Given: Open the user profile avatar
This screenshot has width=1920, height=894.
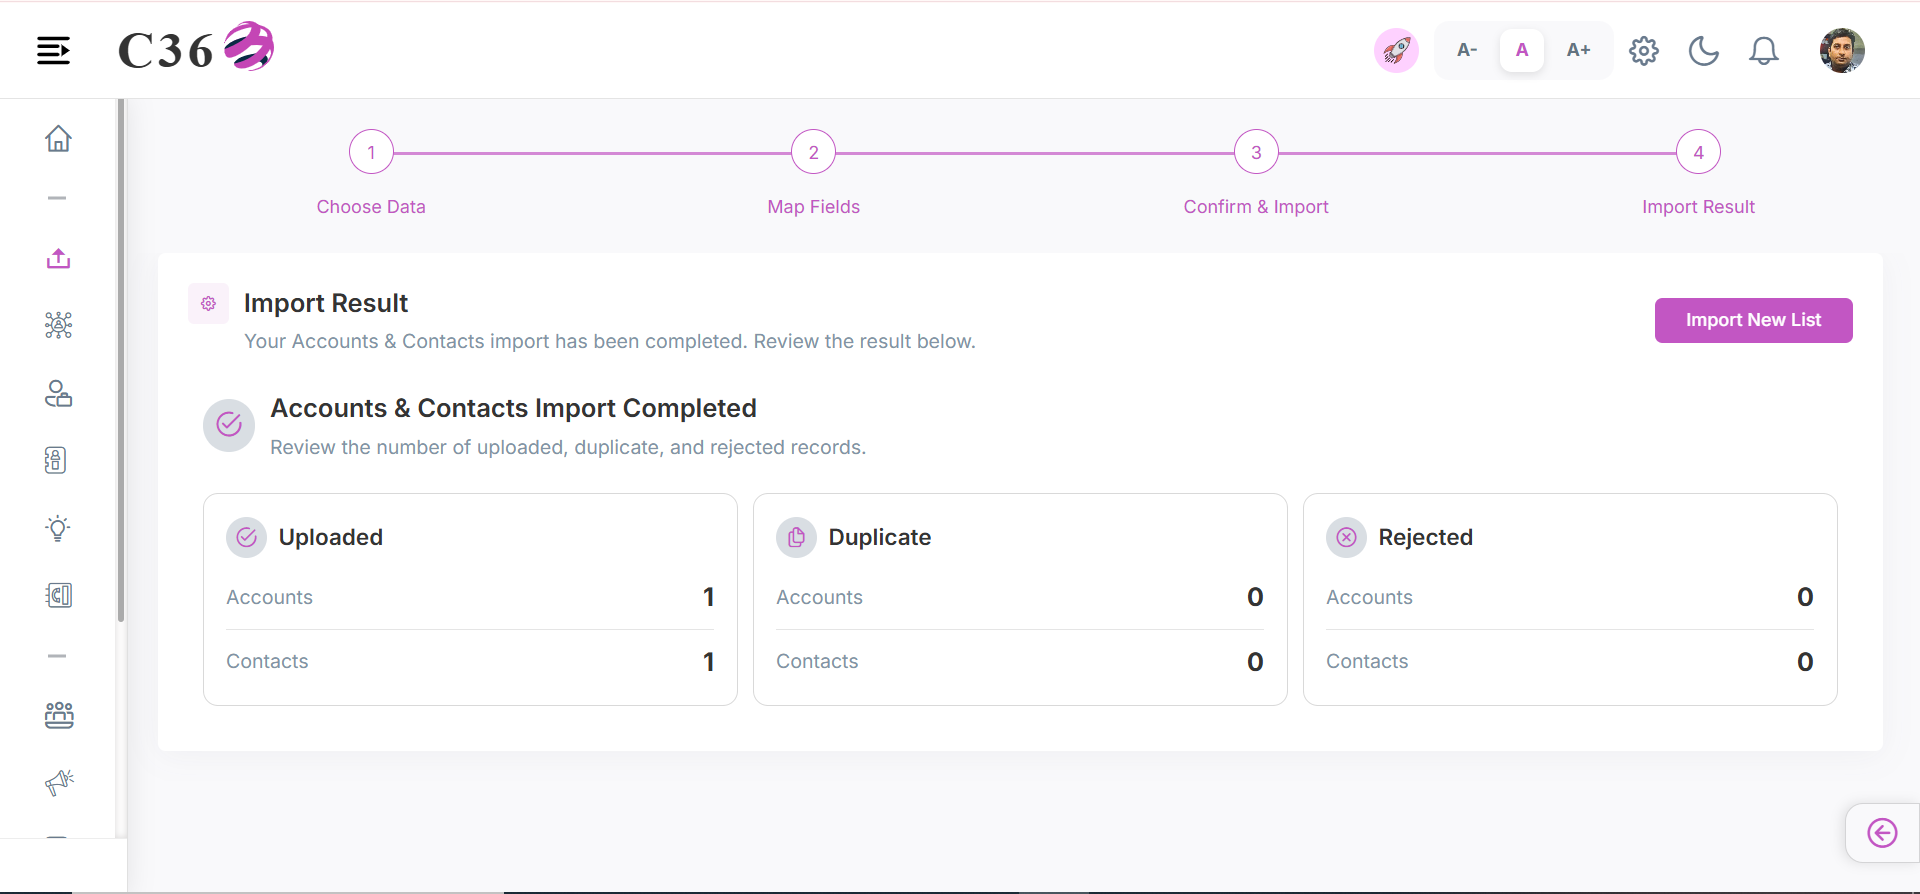Looking at the screenshot, I should [1842, 50].
